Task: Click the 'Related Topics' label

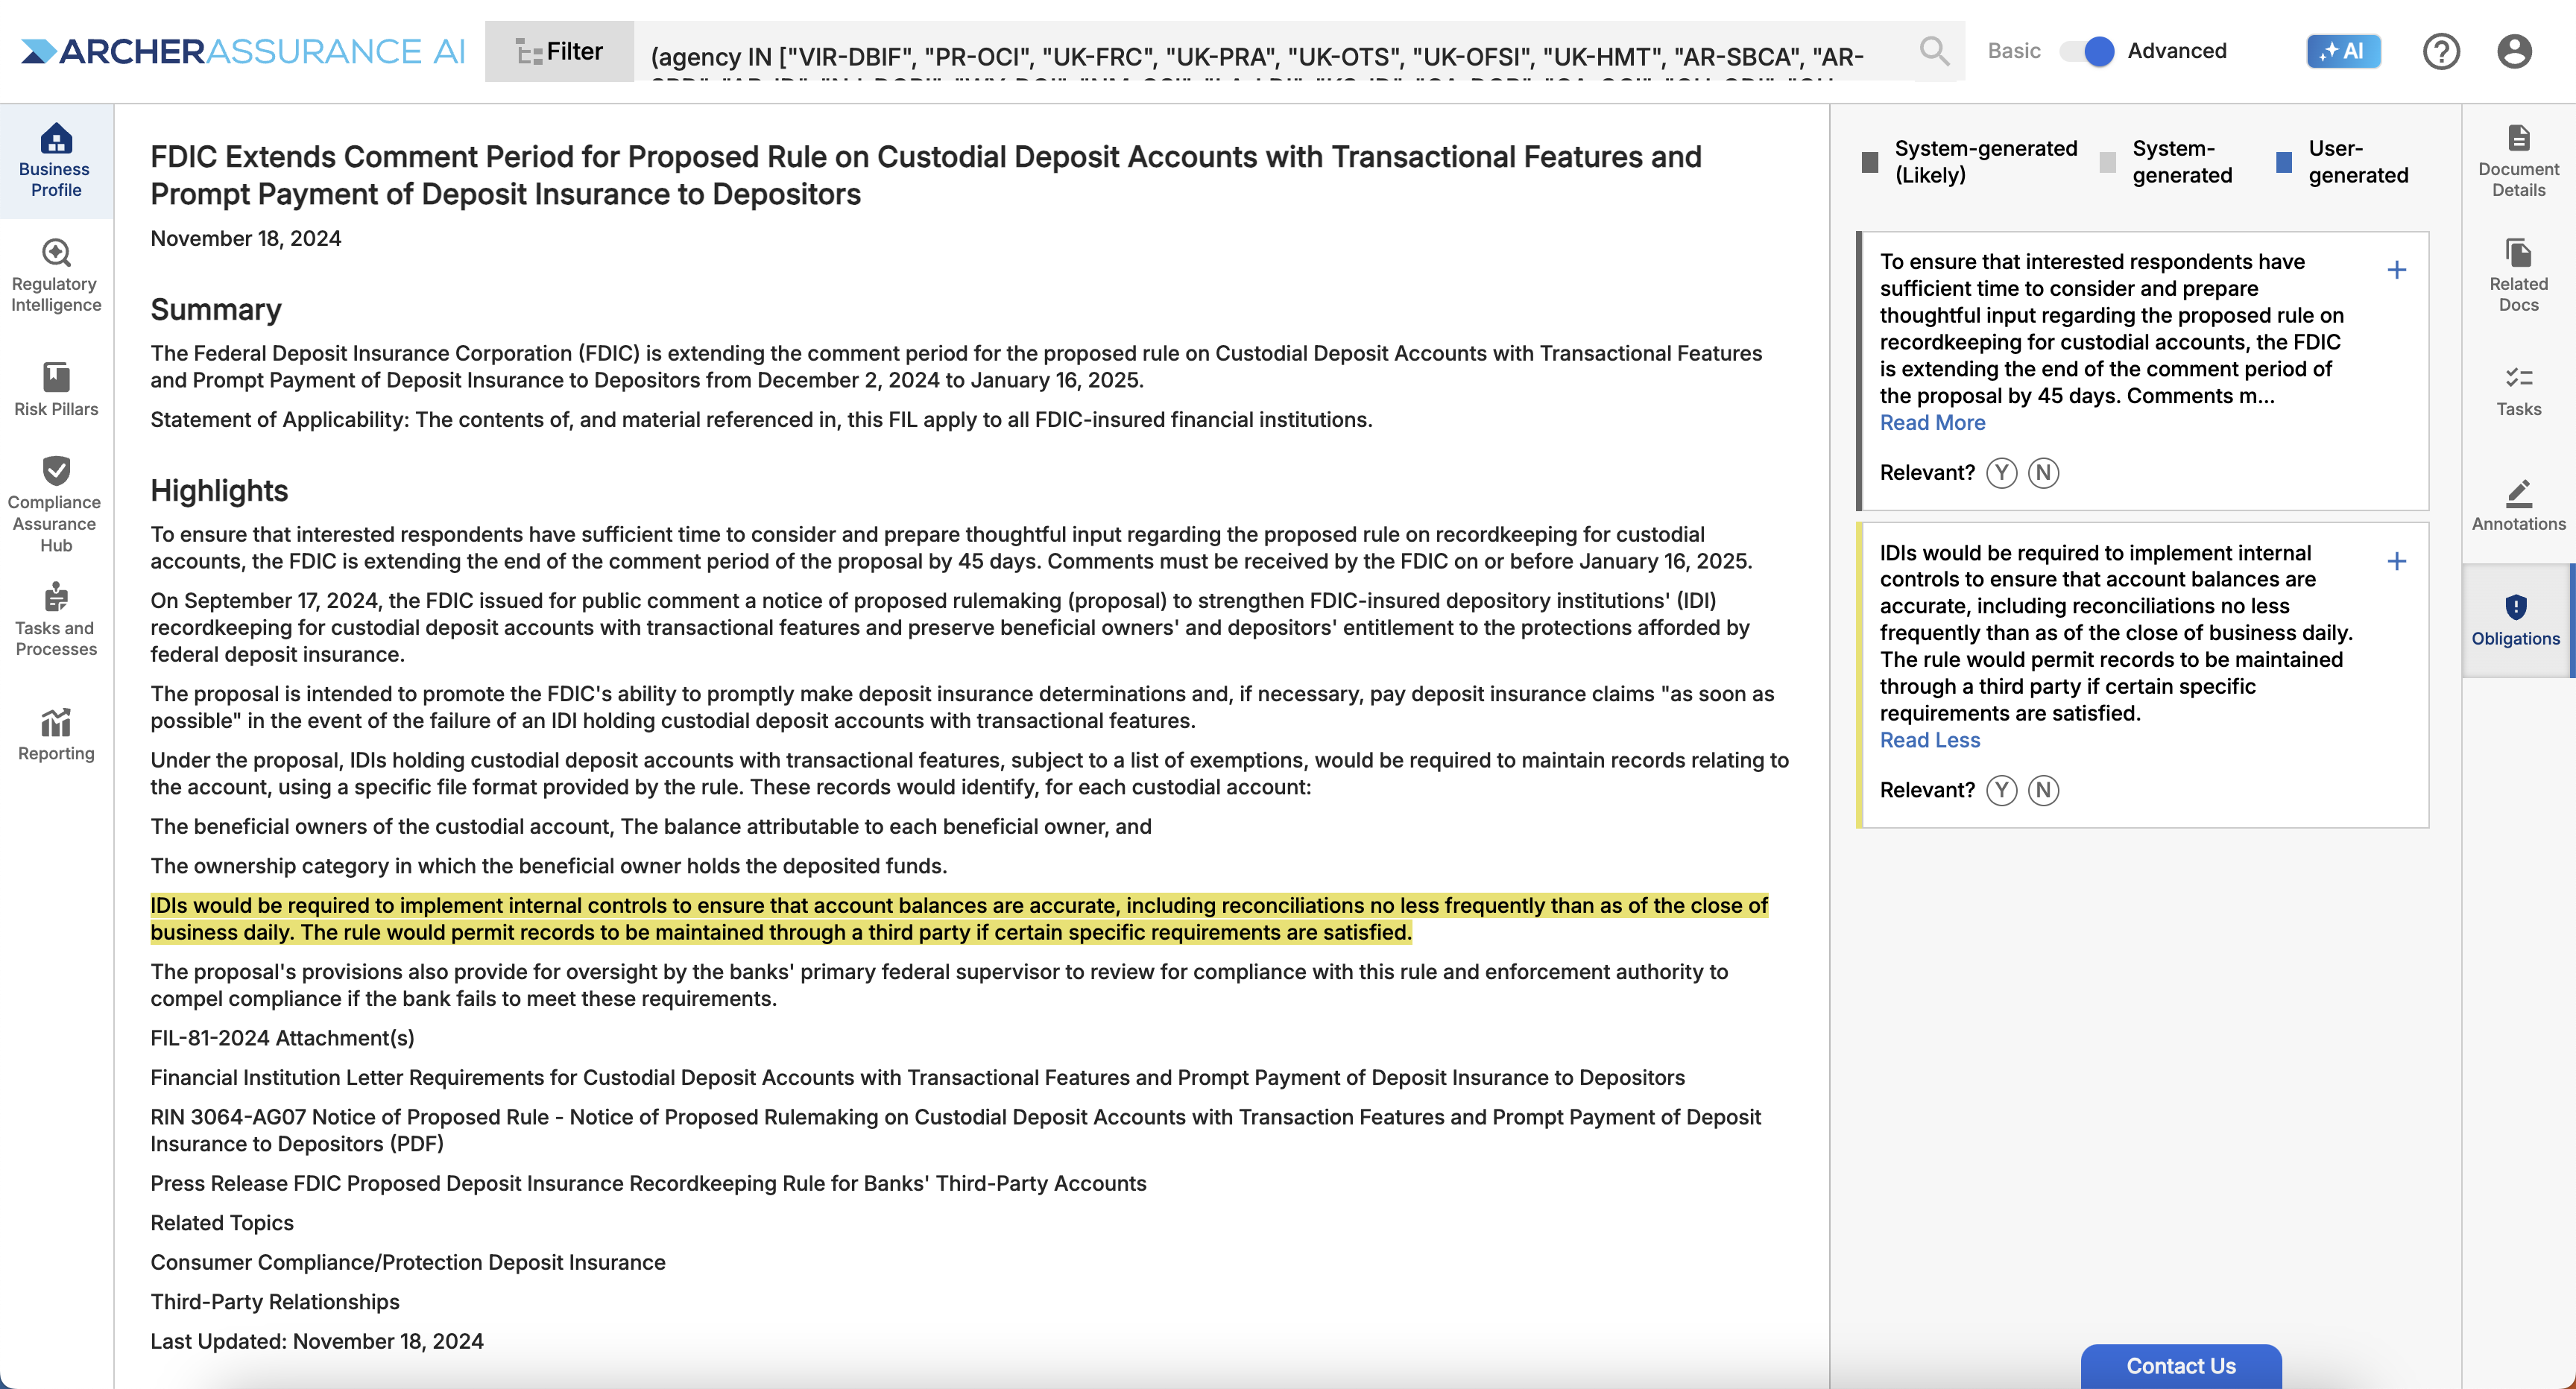Action: point(222,1224)
